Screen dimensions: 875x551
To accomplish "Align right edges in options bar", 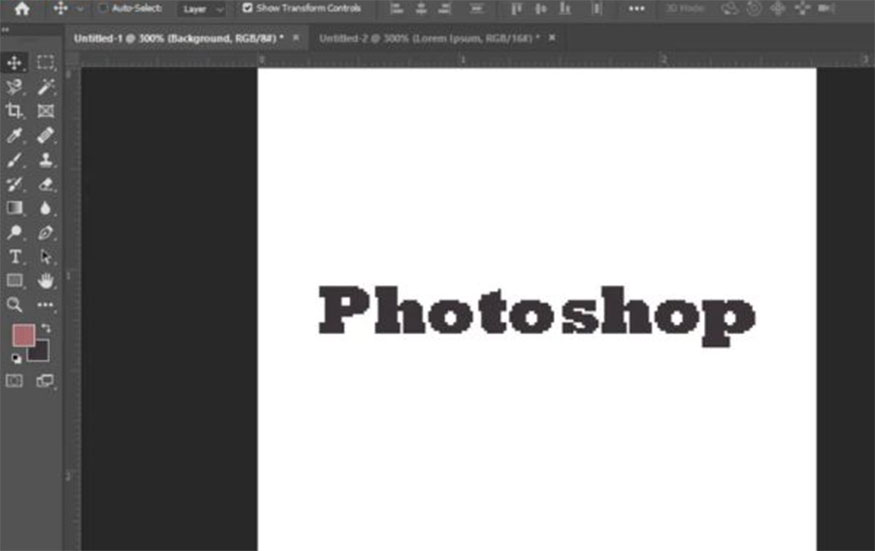I will 445,8.
